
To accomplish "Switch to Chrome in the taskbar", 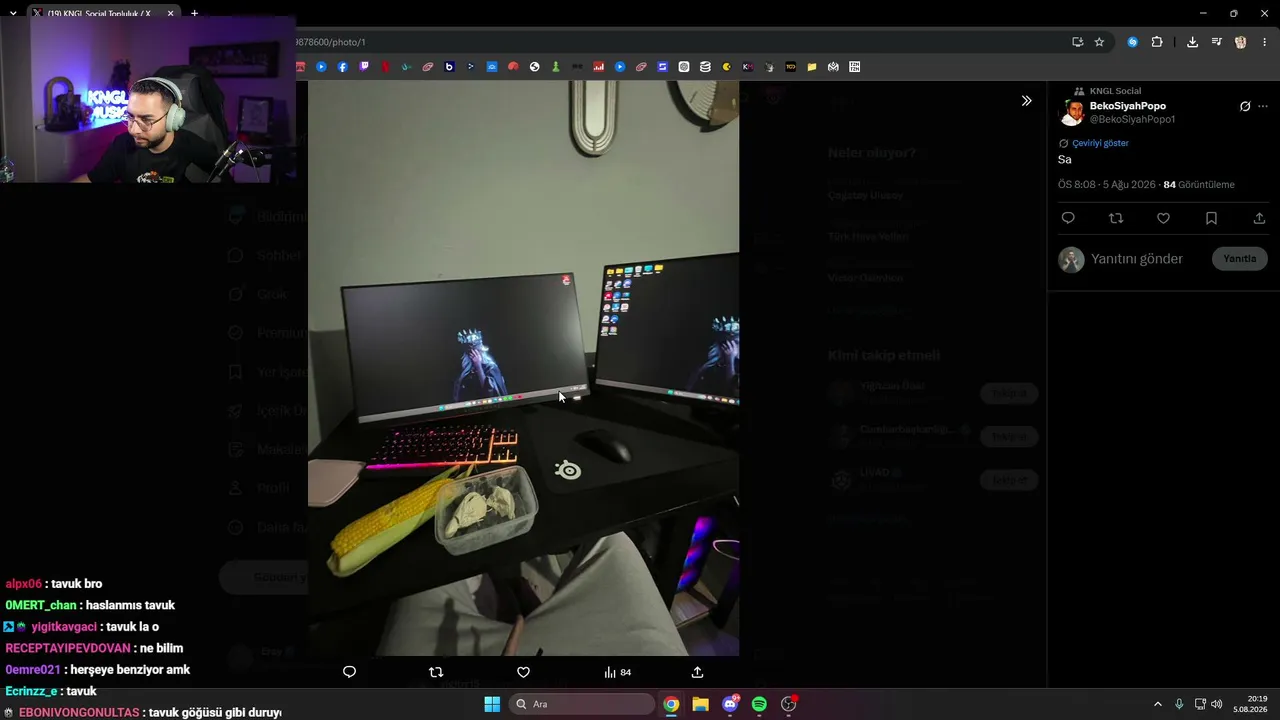I will coord(671,704).
